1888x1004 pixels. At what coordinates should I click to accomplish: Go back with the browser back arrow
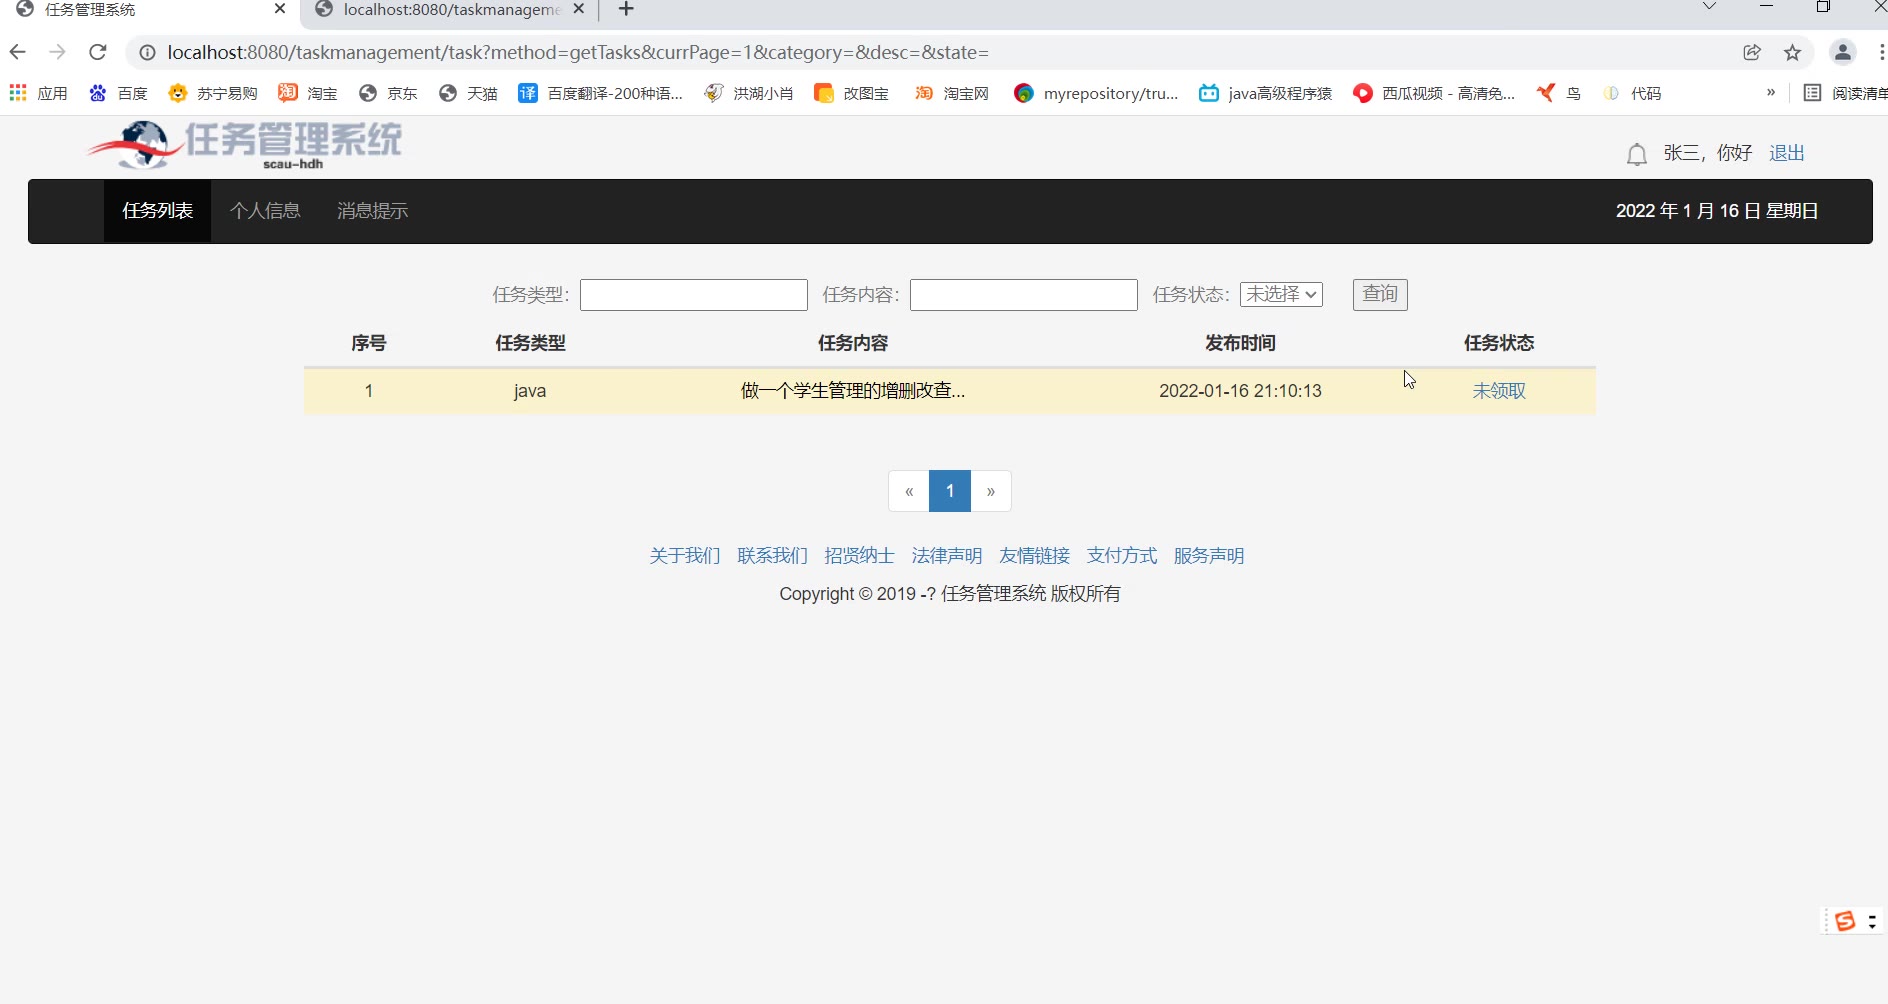click(17, 52)
